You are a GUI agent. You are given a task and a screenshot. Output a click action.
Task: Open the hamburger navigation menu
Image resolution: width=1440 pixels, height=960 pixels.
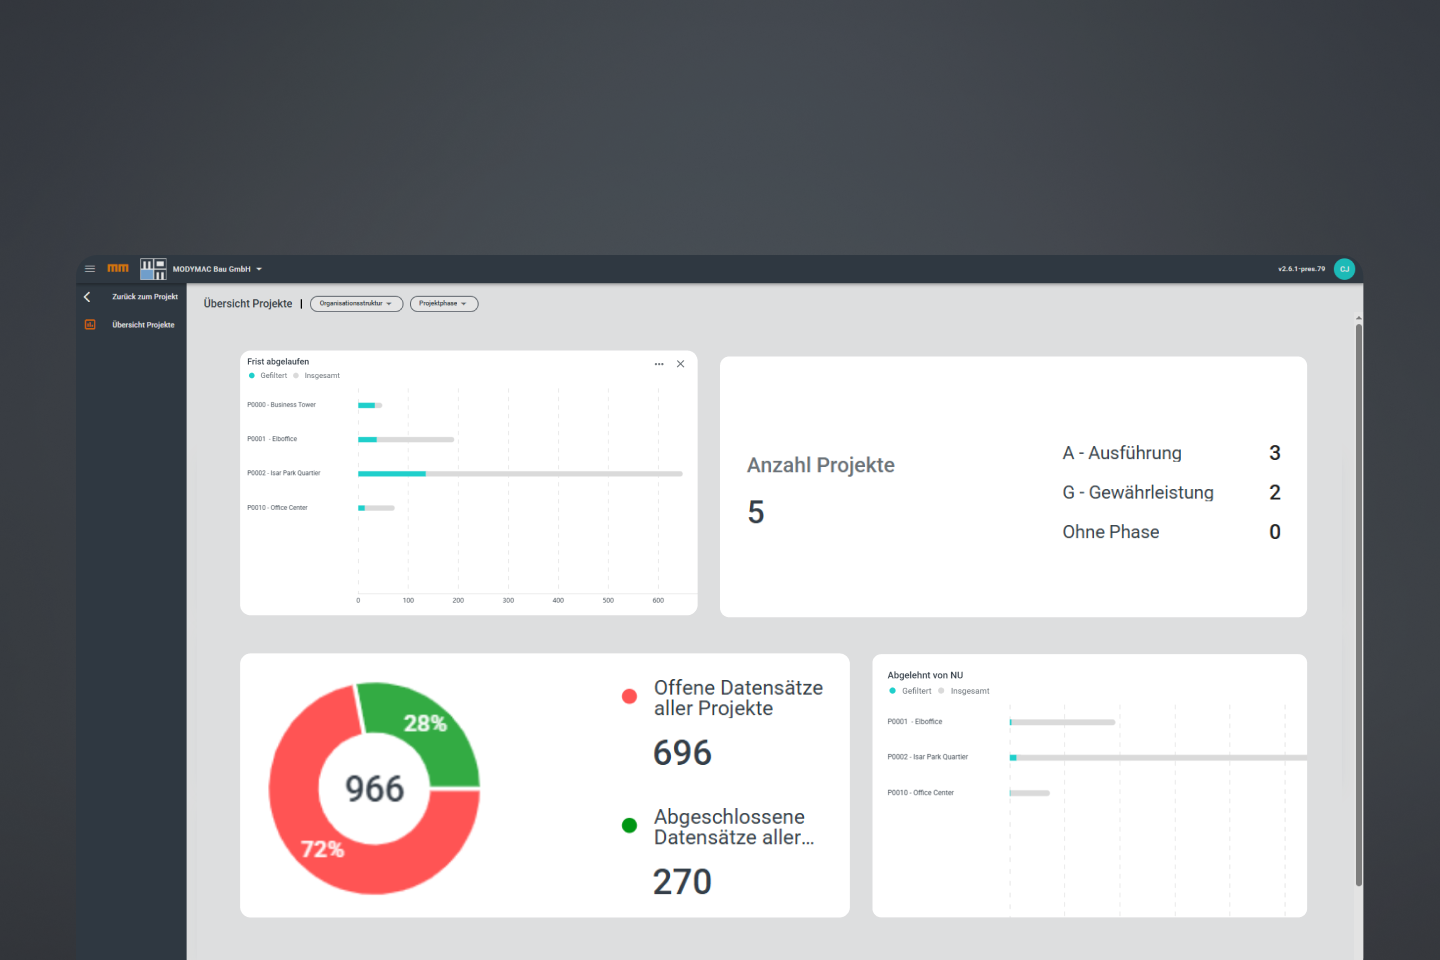tap(90, 269)
